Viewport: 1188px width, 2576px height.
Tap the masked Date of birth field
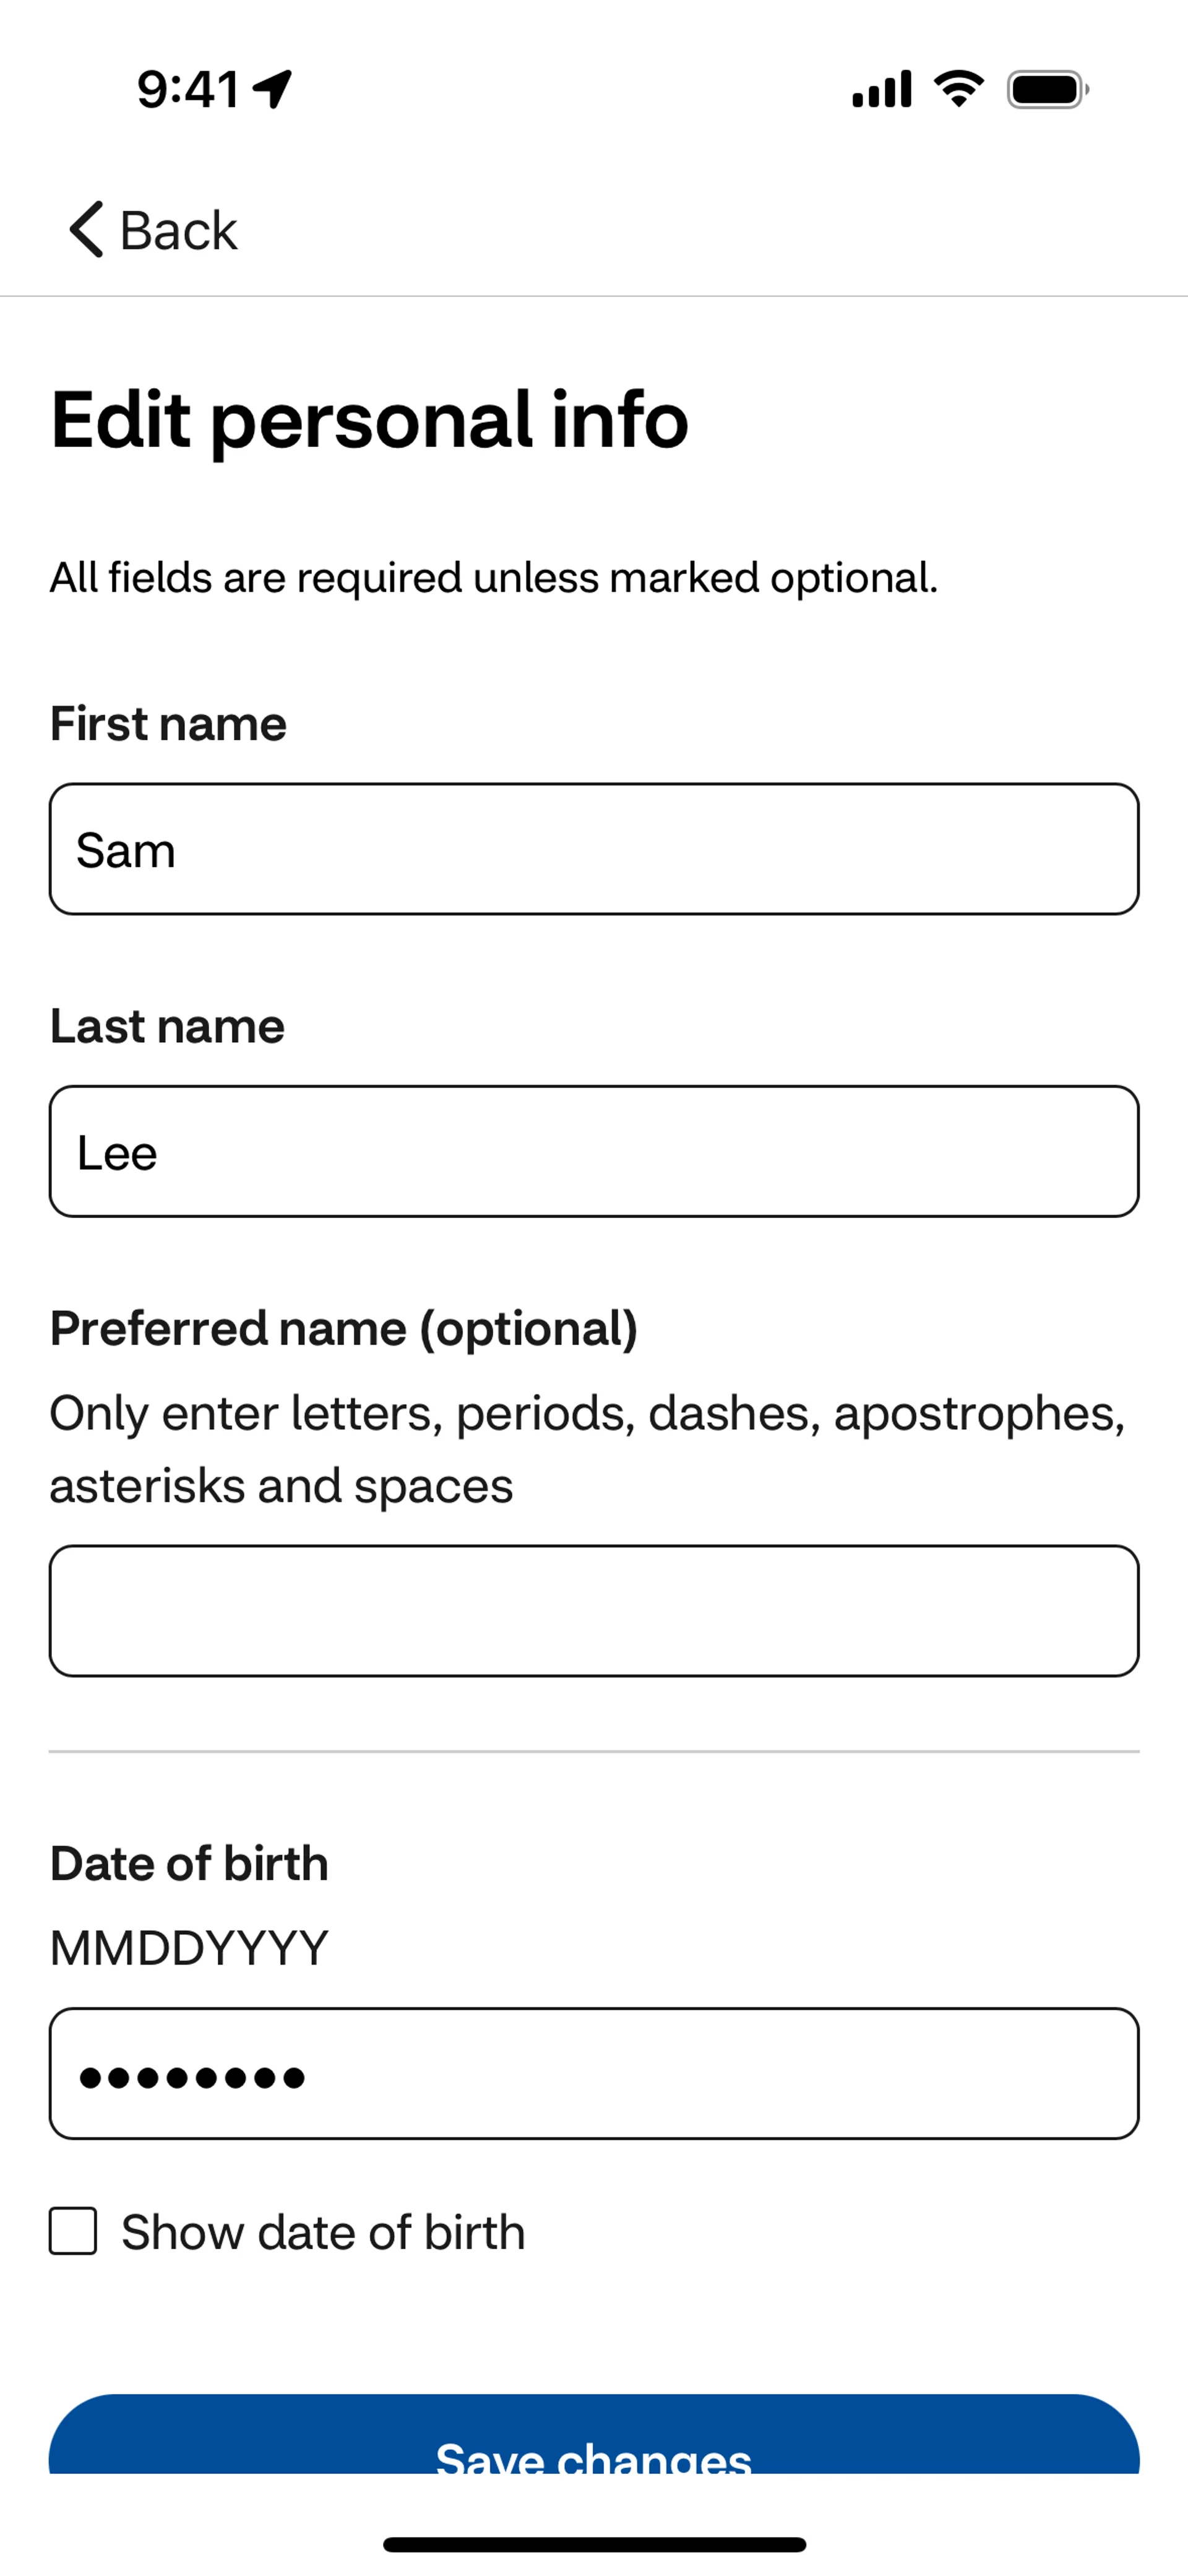tap(594, 2073)
